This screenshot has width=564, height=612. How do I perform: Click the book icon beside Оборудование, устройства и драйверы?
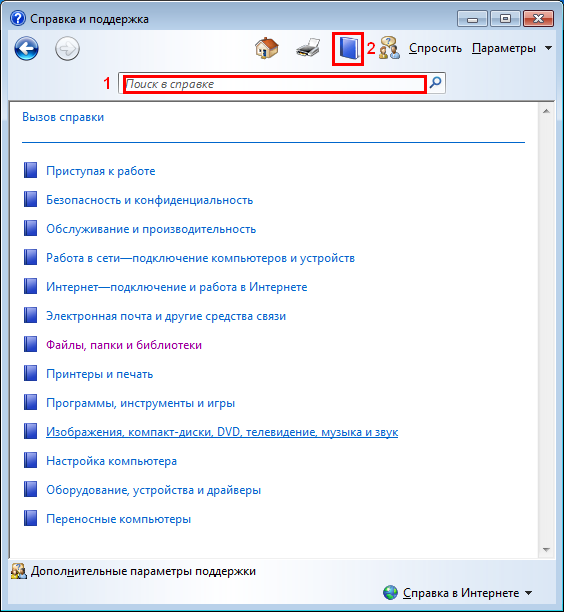[30, 489]
